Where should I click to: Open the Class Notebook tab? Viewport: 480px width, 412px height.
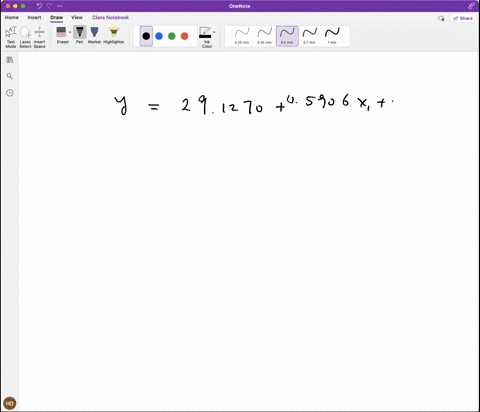(x=110, y=17)
